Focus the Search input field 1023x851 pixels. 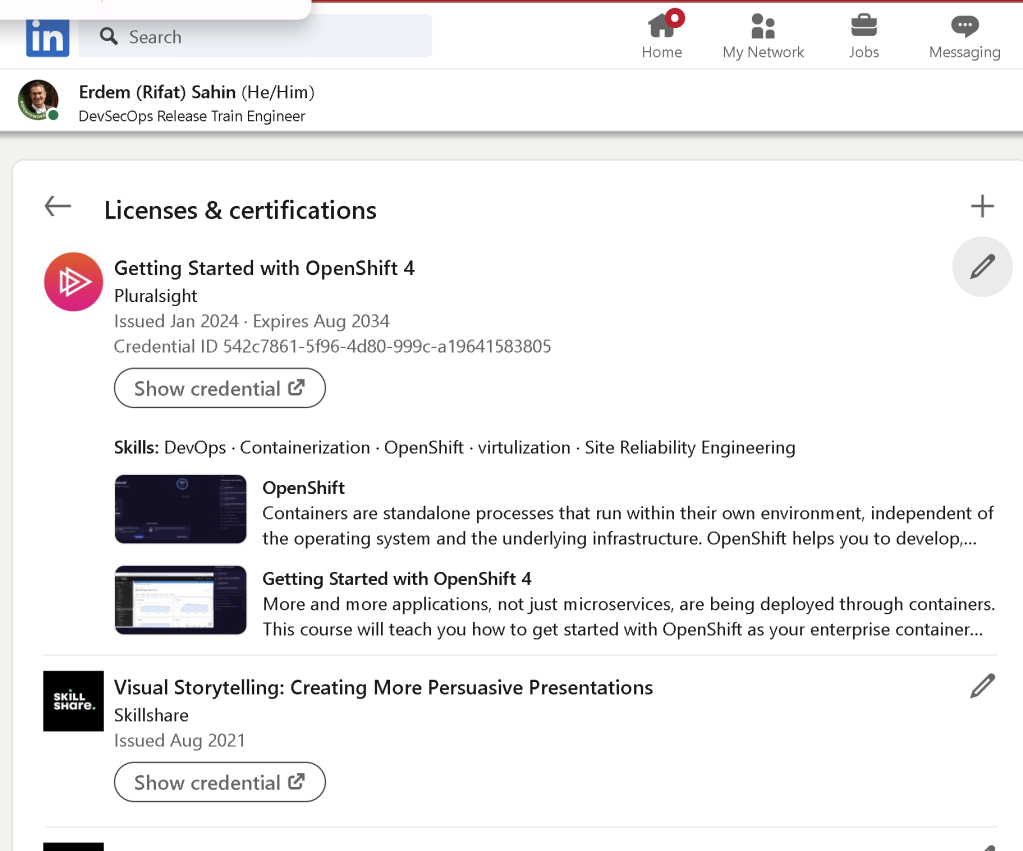coord(255,36)
